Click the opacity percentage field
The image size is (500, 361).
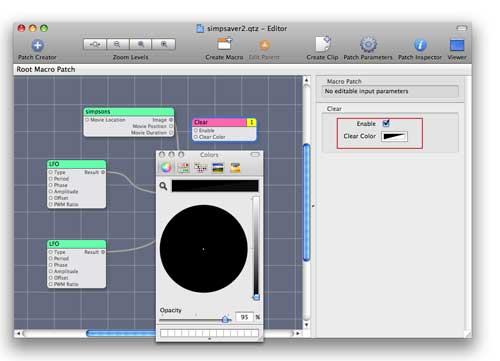244,317
